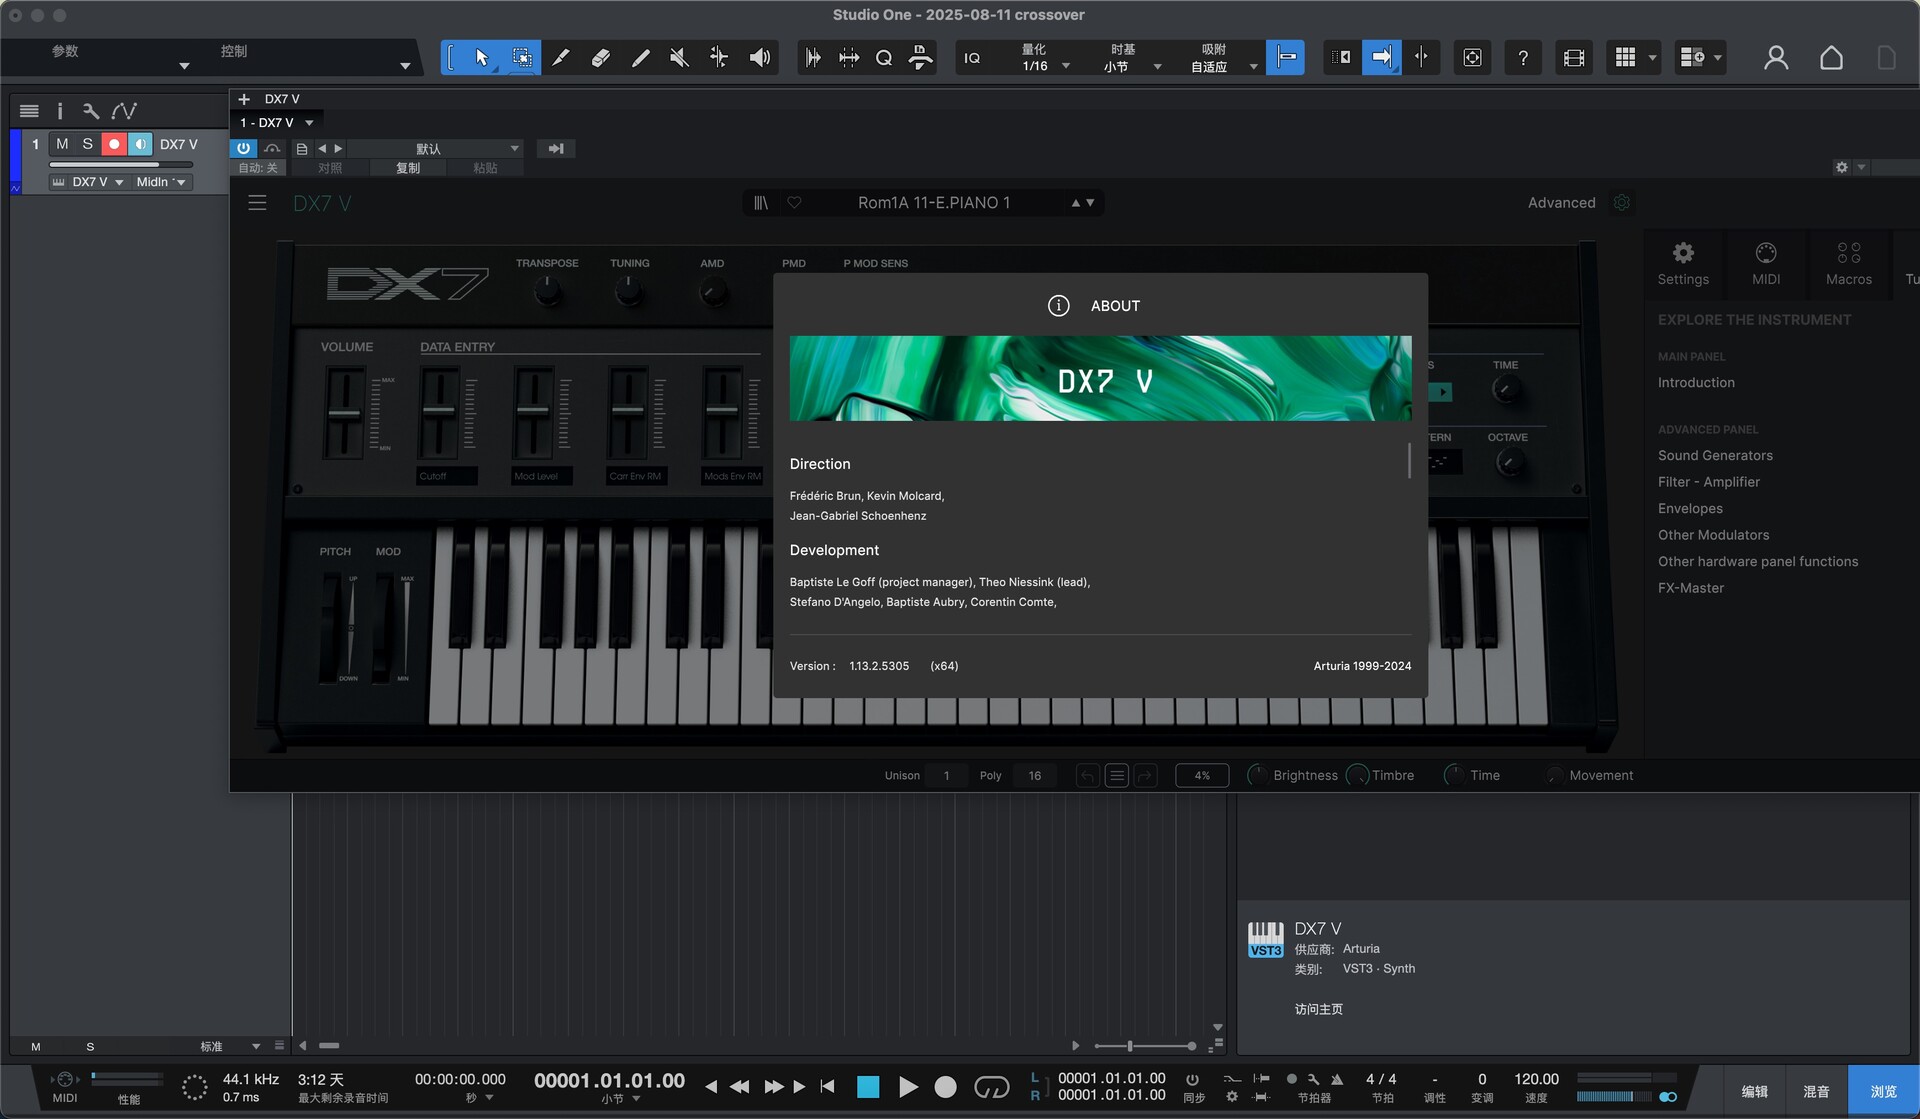
Task: Click the Advanced button
Action: (1561, 203)
